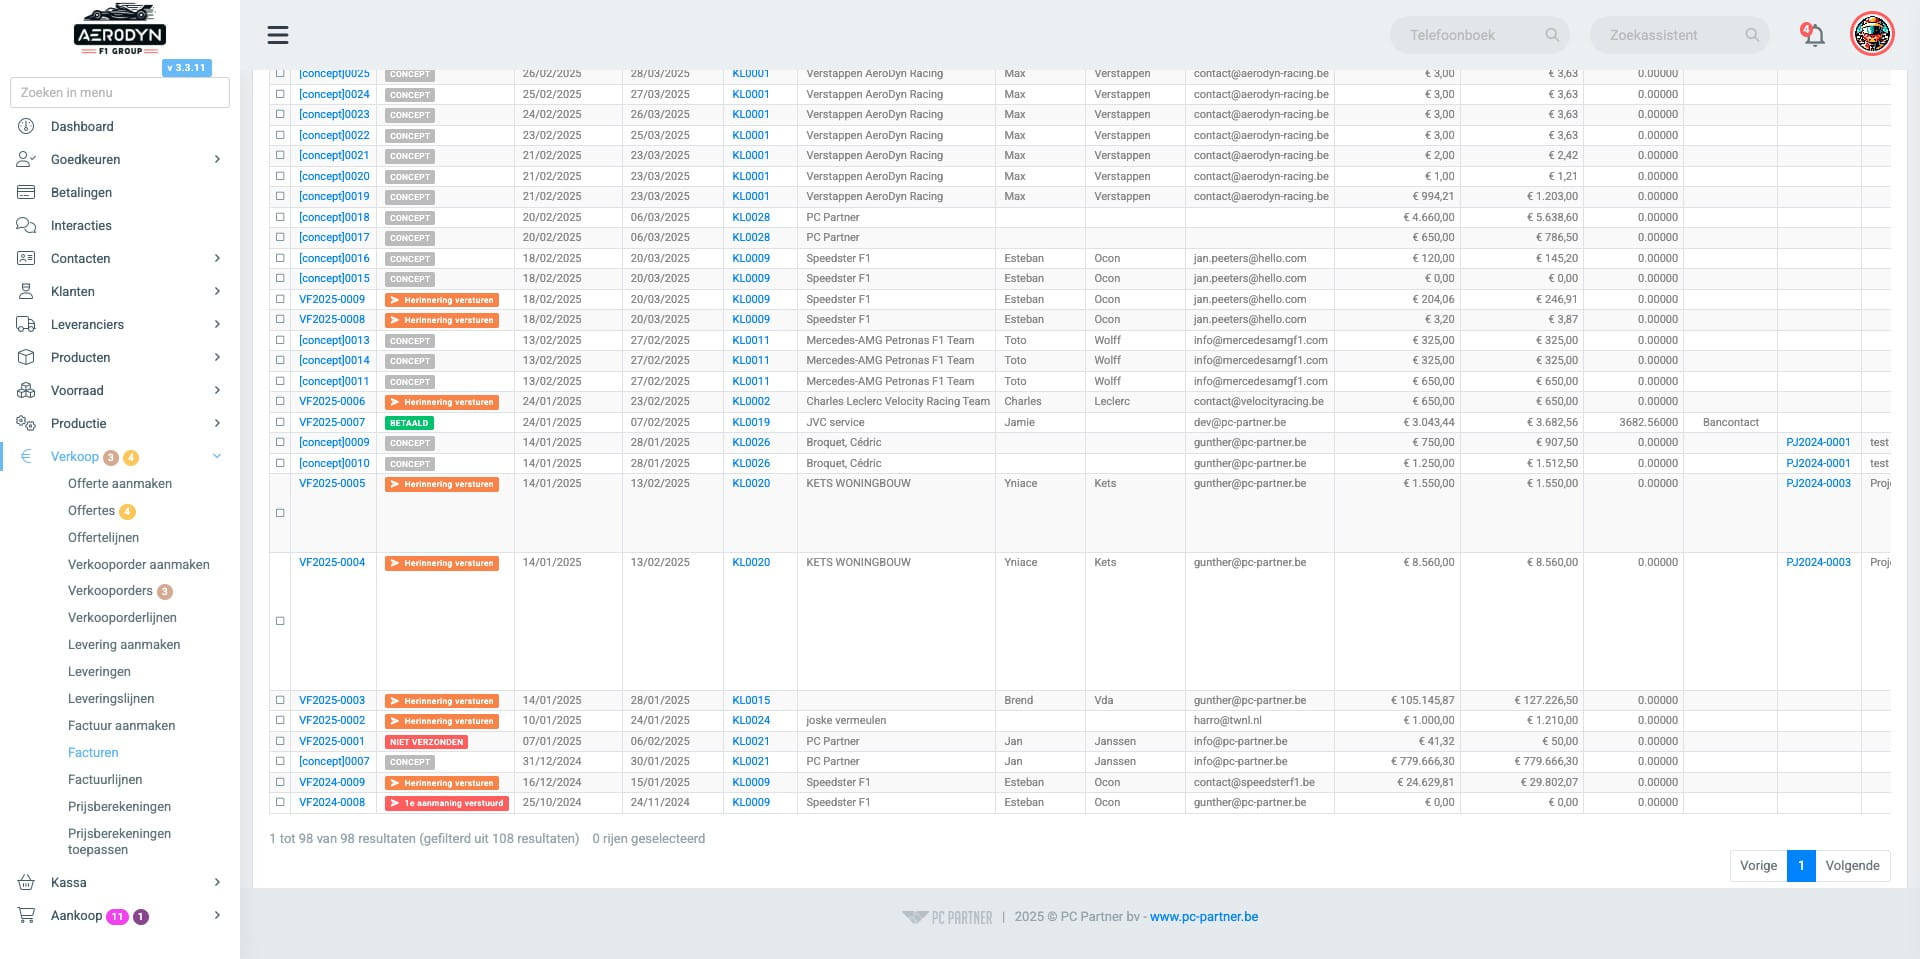Screen dimensions: 1920x959
Task: Go to Verkooporders in the sidebar
Action: 110,591
